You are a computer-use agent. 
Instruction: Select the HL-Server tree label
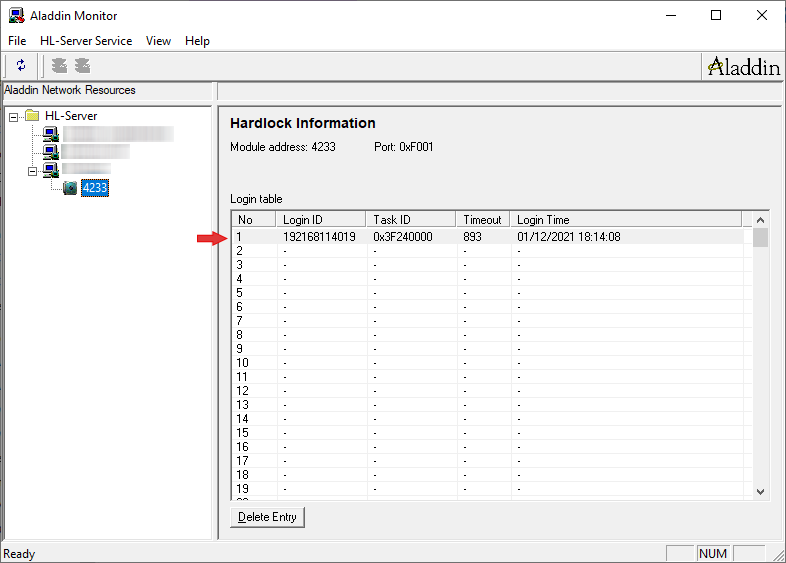(71, 116)
